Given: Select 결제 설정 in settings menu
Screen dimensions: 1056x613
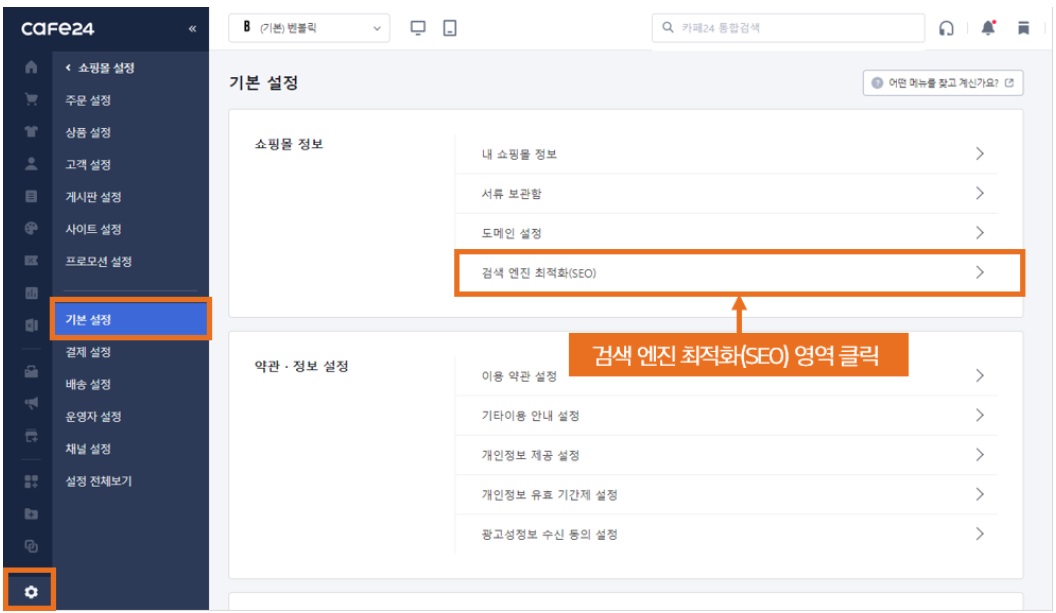Looking at the screenshot, I should point(88,352).
